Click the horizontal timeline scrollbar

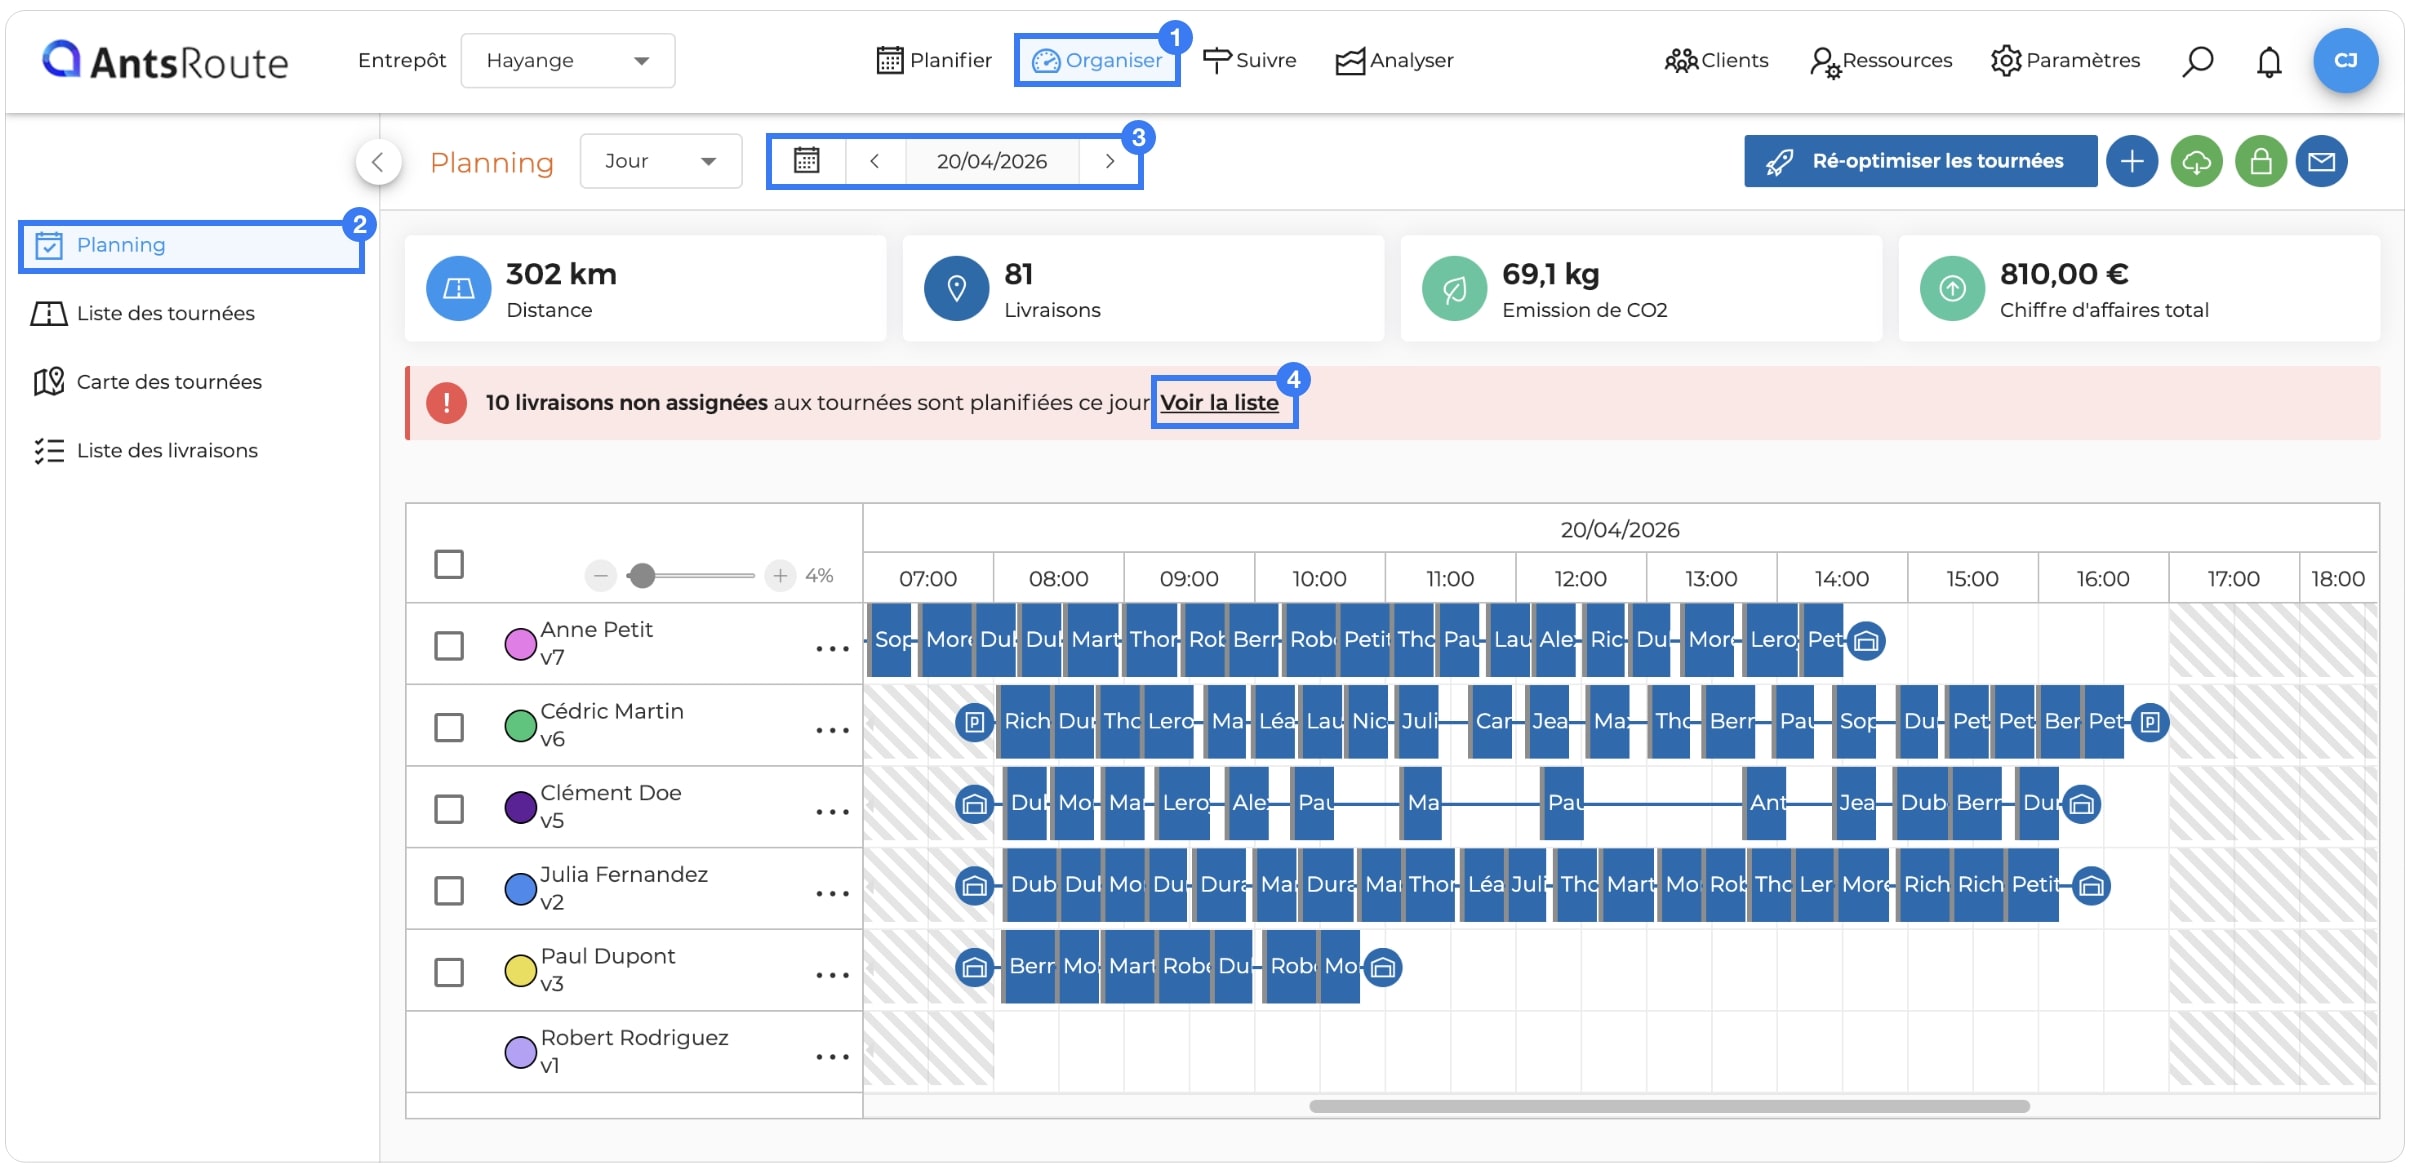click(1669, 1106)
